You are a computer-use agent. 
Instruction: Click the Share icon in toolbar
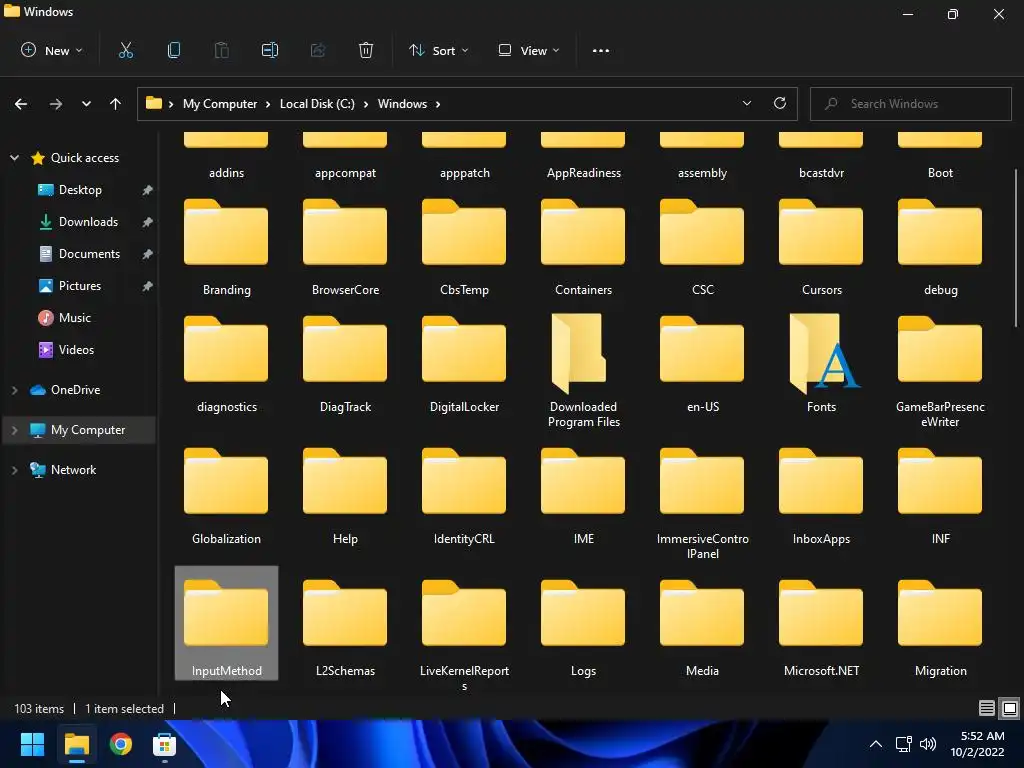(x=318, y=50)
